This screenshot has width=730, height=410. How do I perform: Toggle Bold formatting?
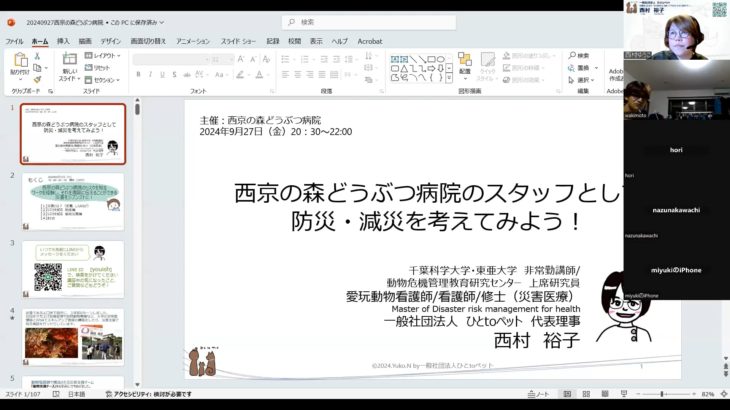[138, 74]
